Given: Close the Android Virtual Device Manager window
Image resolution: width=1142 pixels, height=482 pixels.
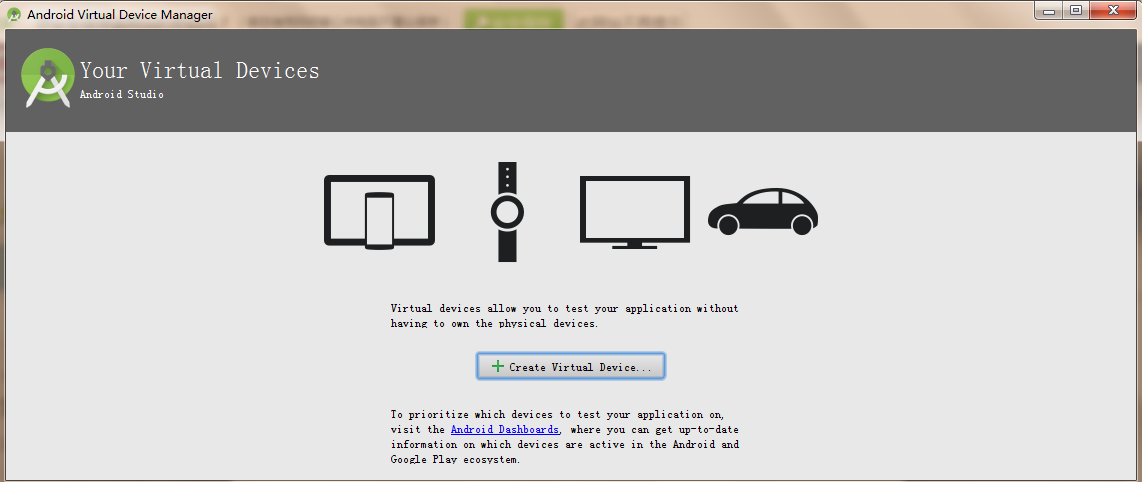Looking at the screenshot, I should [1114, 10].
